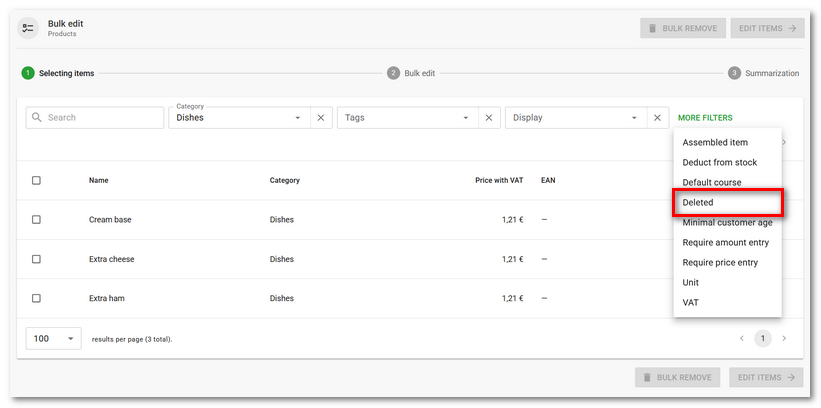The image size is (821, 408).
Task: Clear the Tags filter with X icon
Action: pyautogui.click(x=489, y=118)
